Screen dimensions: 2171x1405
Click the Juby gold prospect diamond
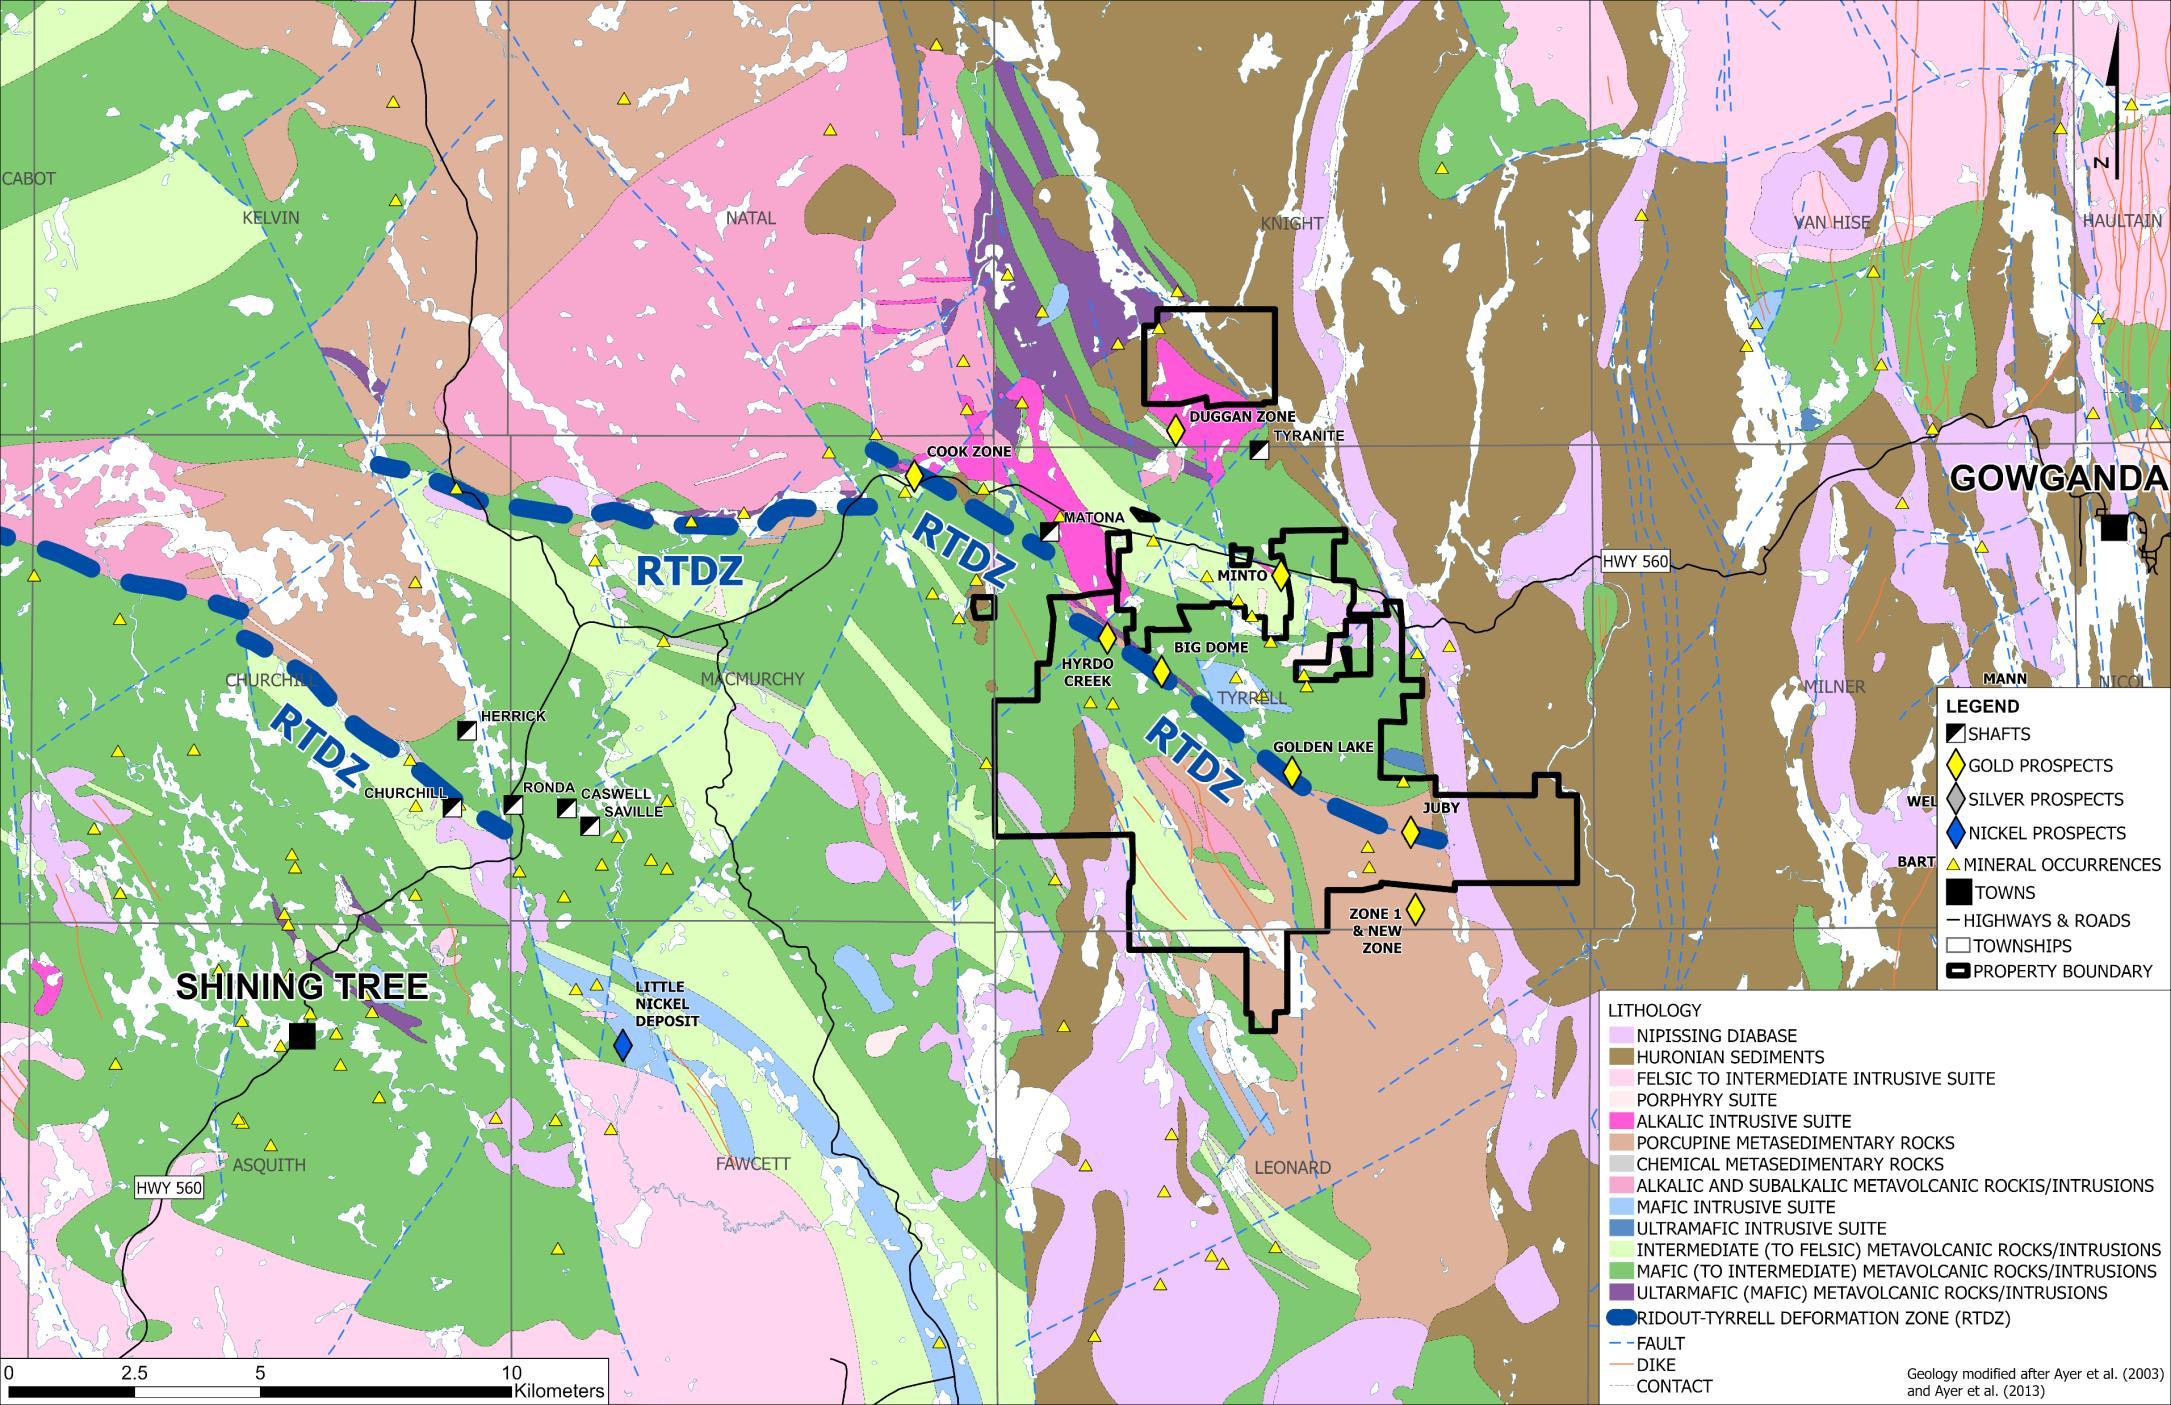pos(1410,832)
